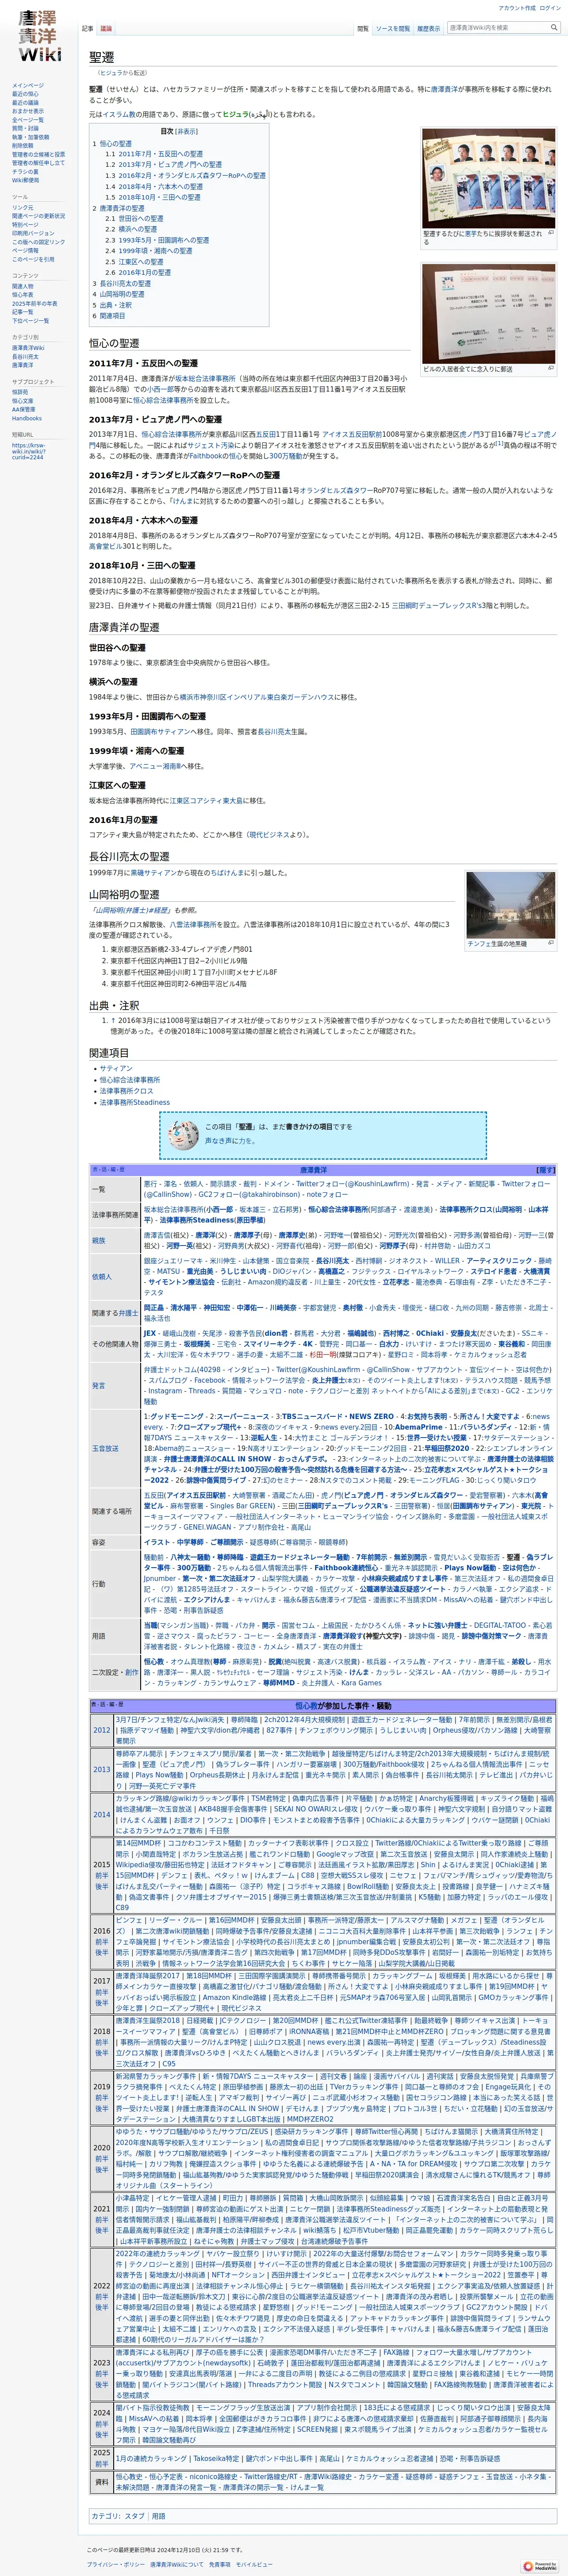Open 法律事務所Steadiness in the 関連項目 list
This screenshot has width=568, height=2576.
(x=134, y=1102)
